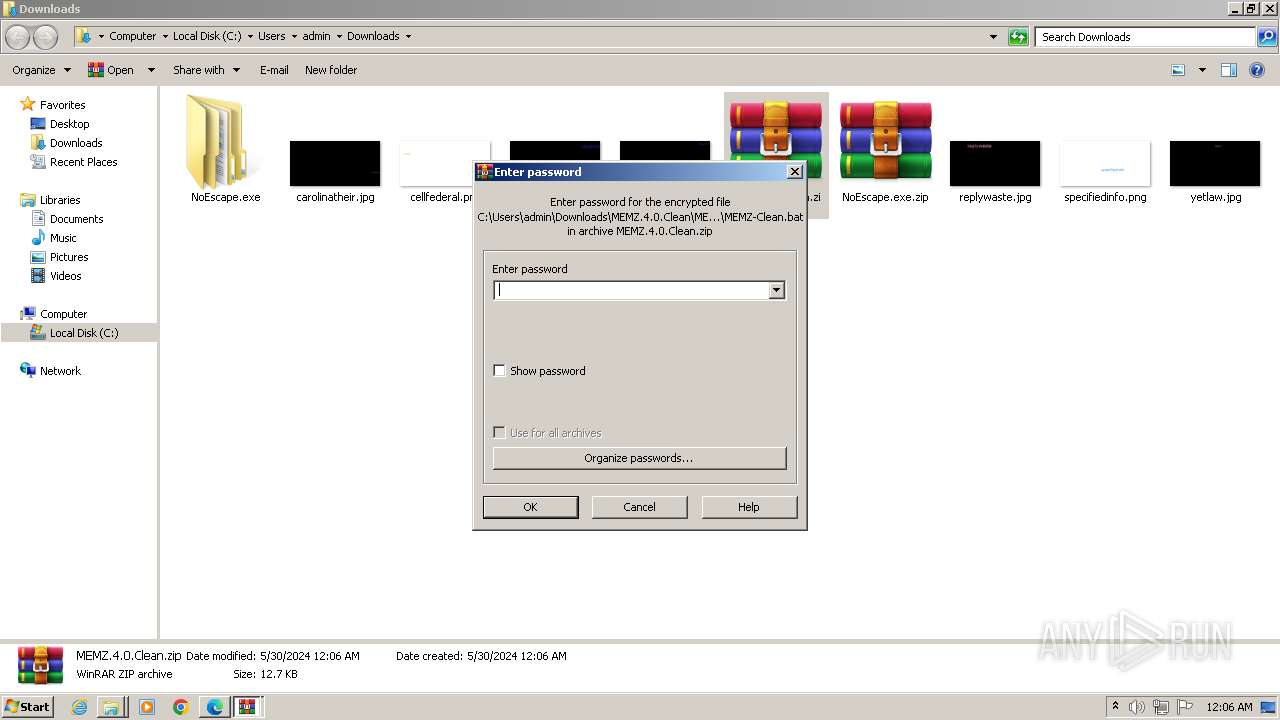The image size is (1280, 720).
Task: Select the MEMZ.4.0.Clean.zip archive icon
Action: (776, 141)
